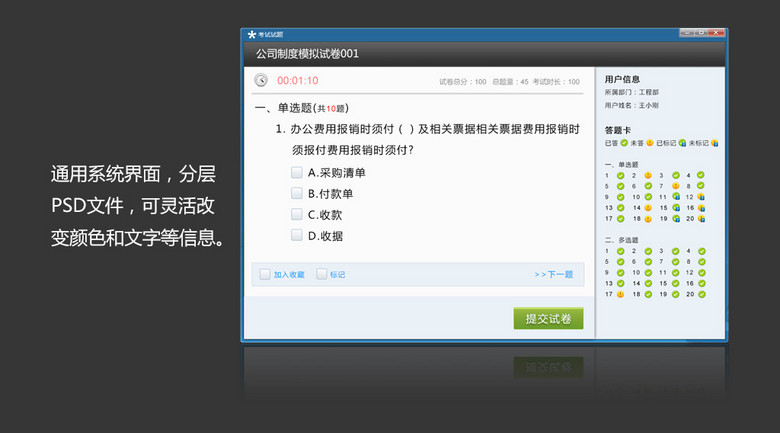Click the 公司制度模拟试卷001 title

point(307,54)
